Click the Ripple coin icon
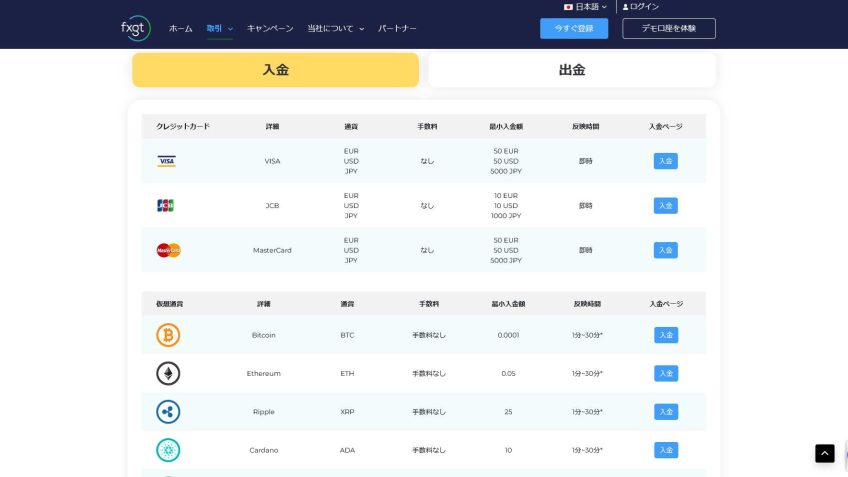This screenshot has width=848, height=477. click(x=168, y=412)
